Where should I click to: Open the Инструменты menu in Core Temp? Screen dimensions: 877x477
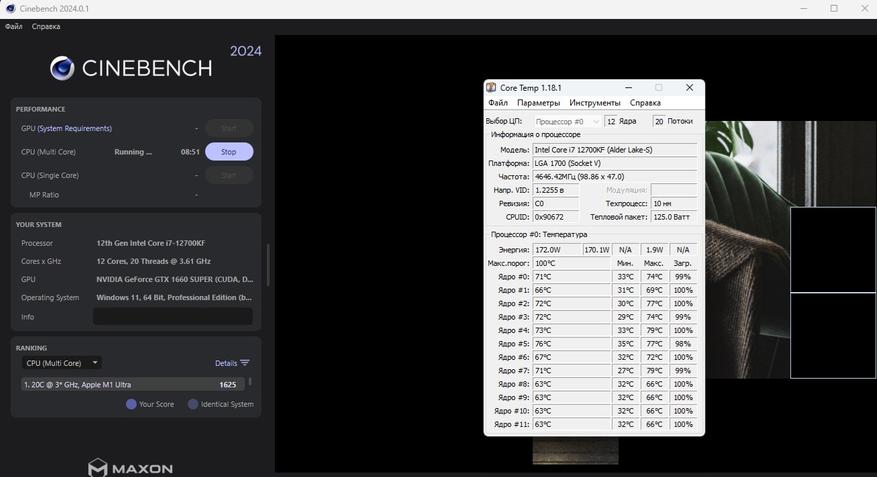(595, 103)
